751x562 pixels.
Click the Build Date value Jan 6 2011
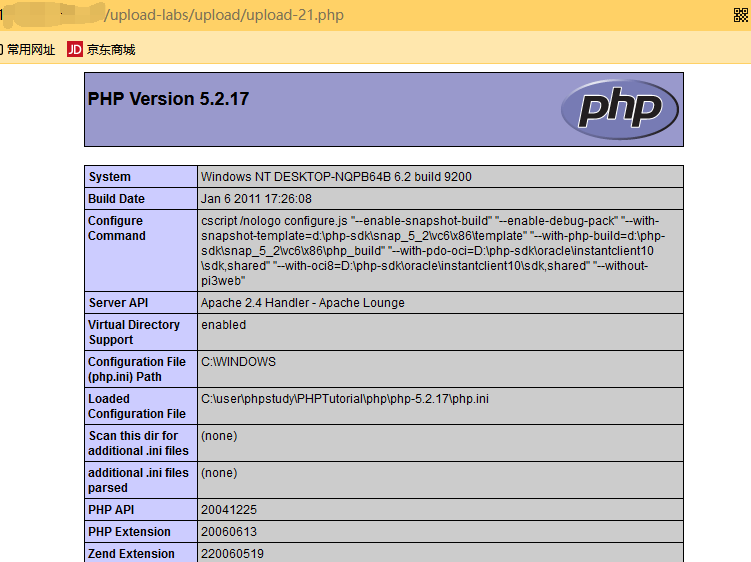click(x=256, y=199)
